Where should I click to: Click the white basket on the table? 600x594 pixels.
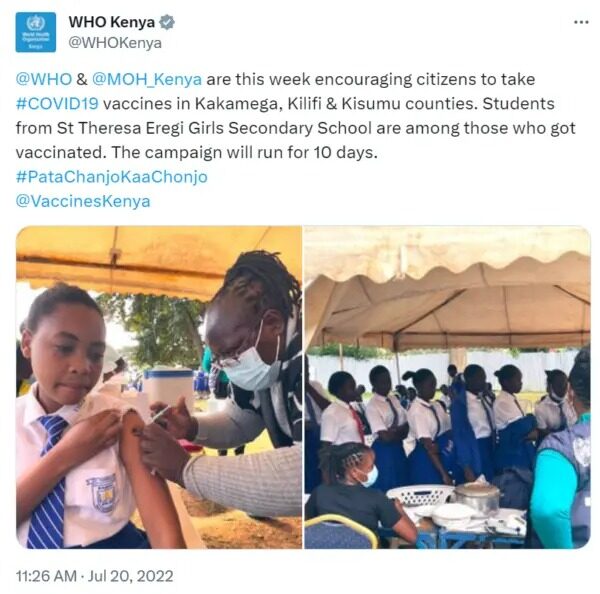click(x=419, y=495)
